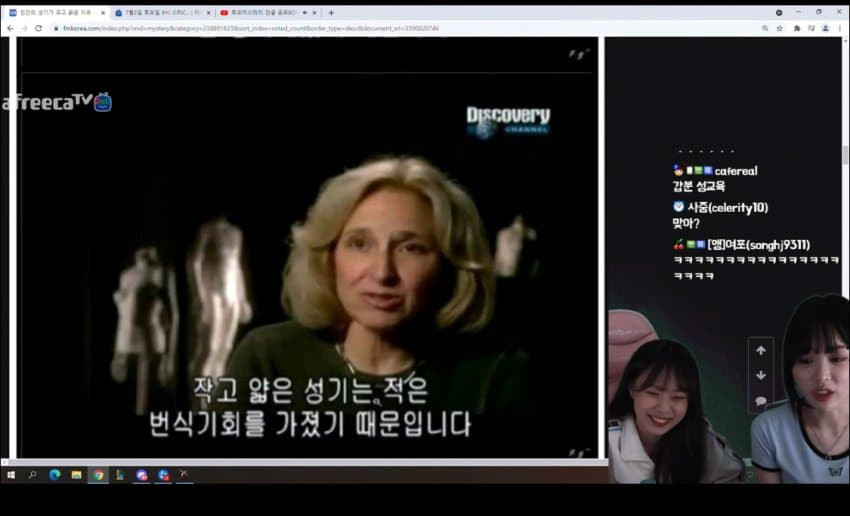
Task: Close the YouTube browser tab
Action: point(314,12)
